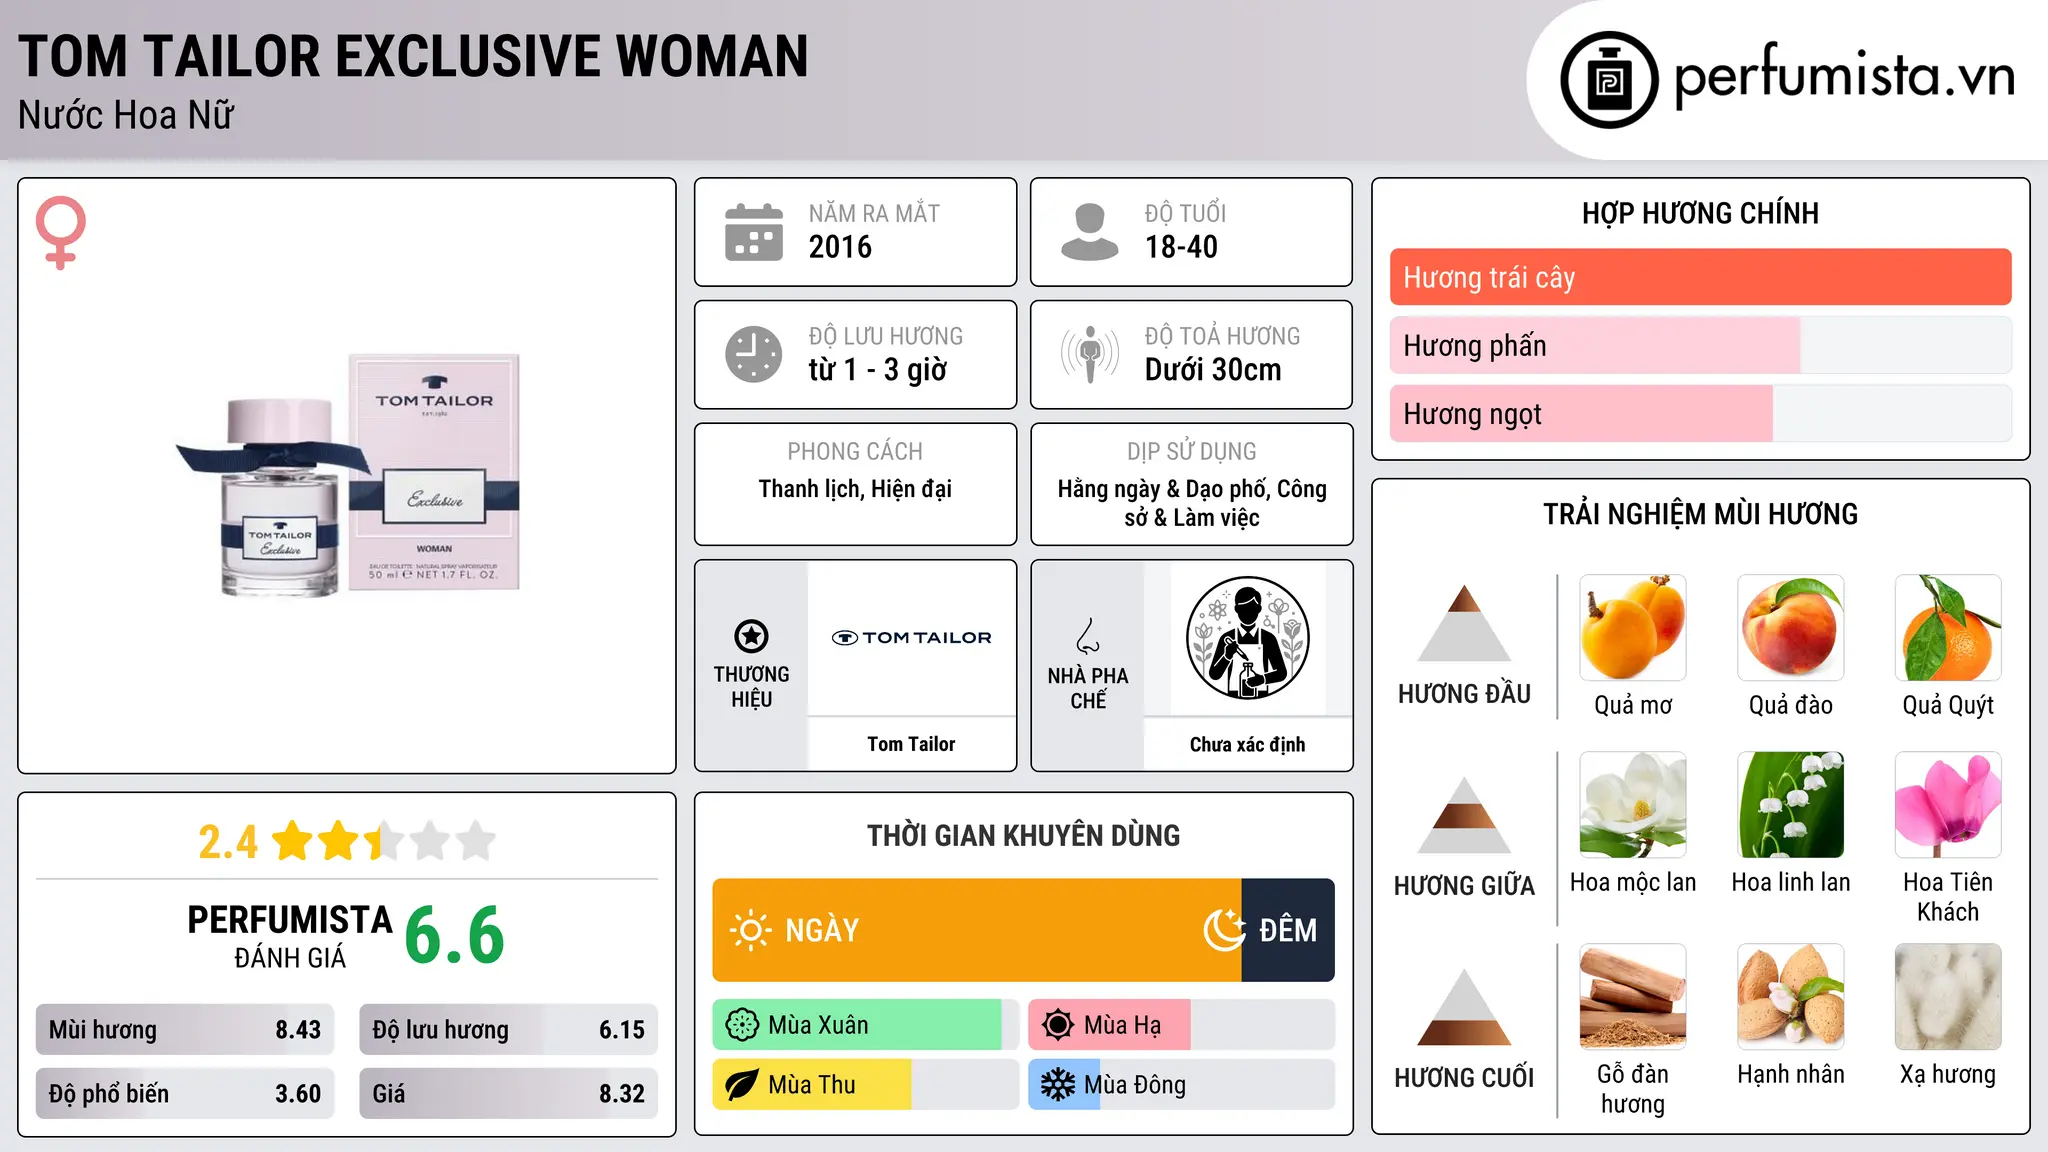Click the Tom Tailor brand logo

[911, 637]
